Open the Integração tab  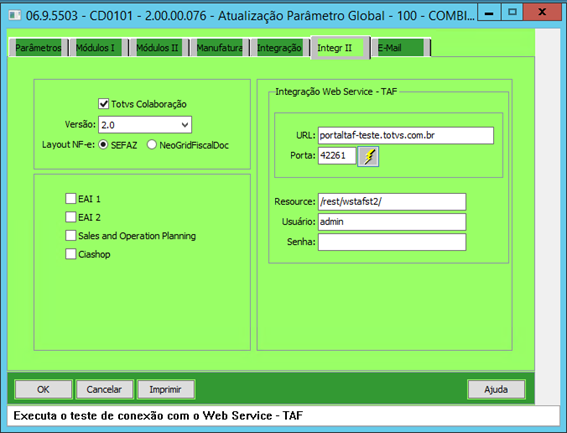click(x=280, y=48)
